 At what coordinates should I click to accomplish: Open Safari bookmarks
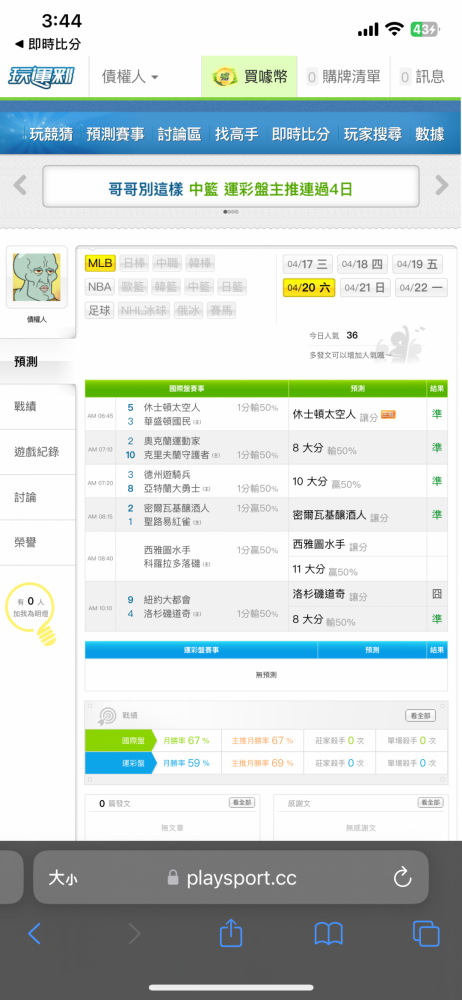(x=329, y=934)
